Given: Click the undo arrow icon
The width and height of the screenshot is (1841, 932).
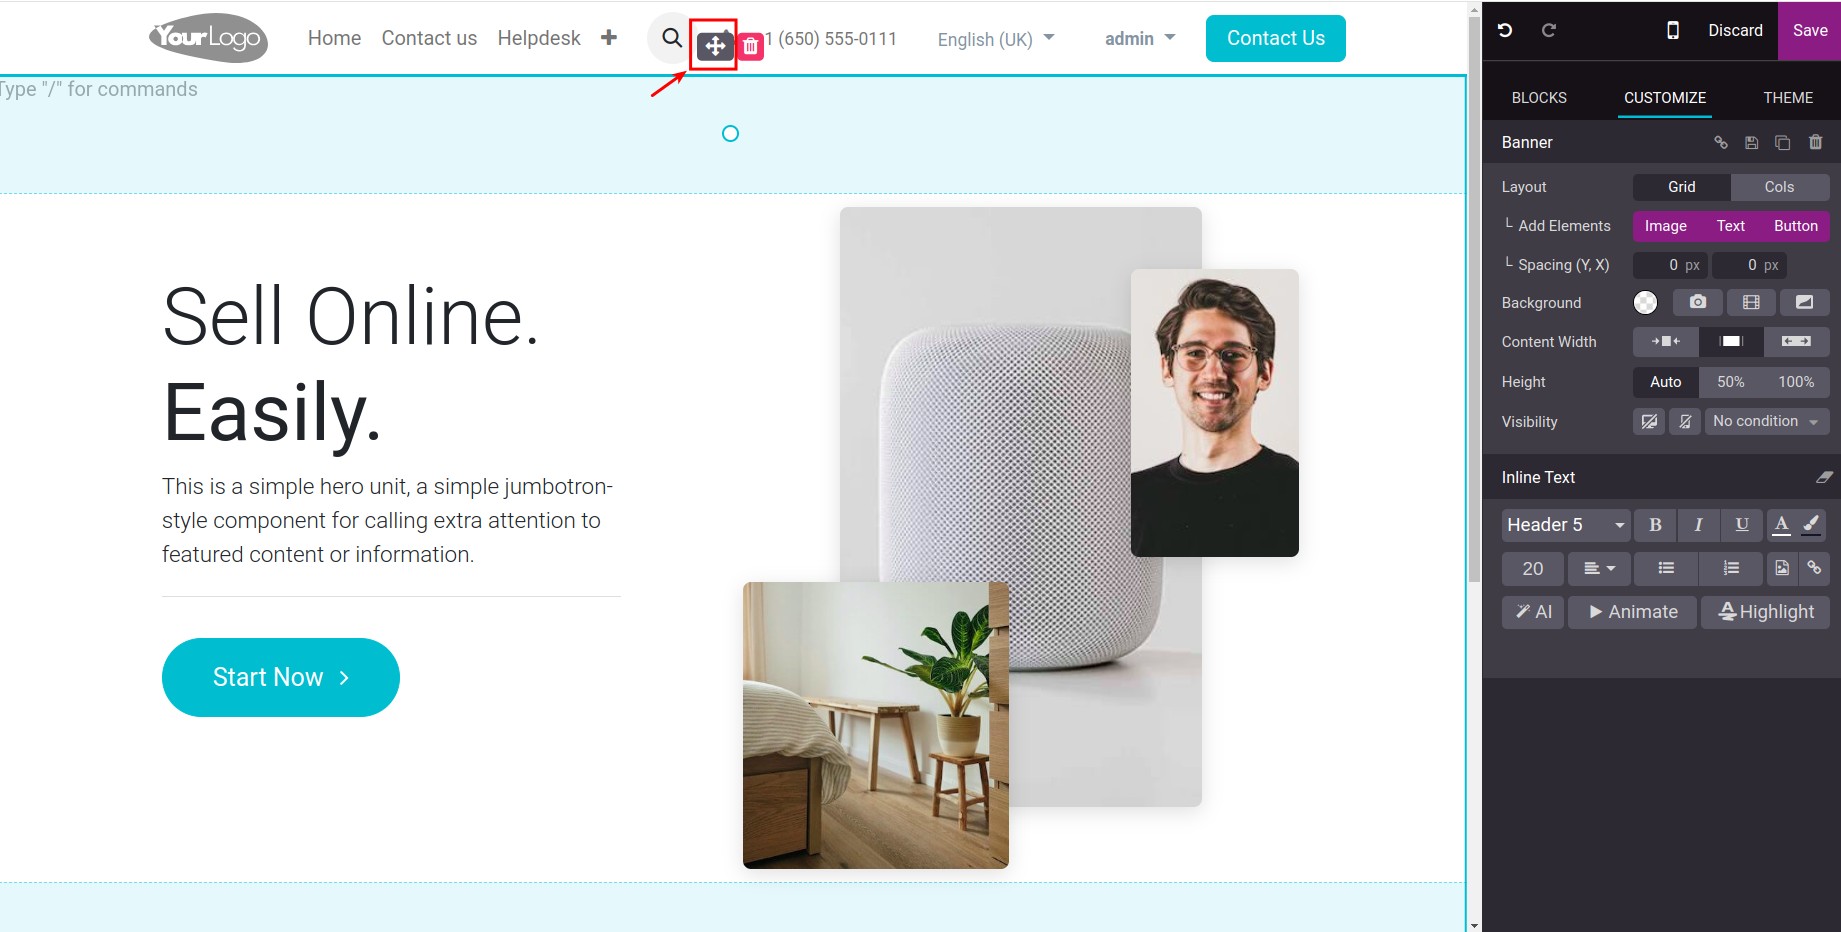Looking at the screenshot, I should (1504, 30).
